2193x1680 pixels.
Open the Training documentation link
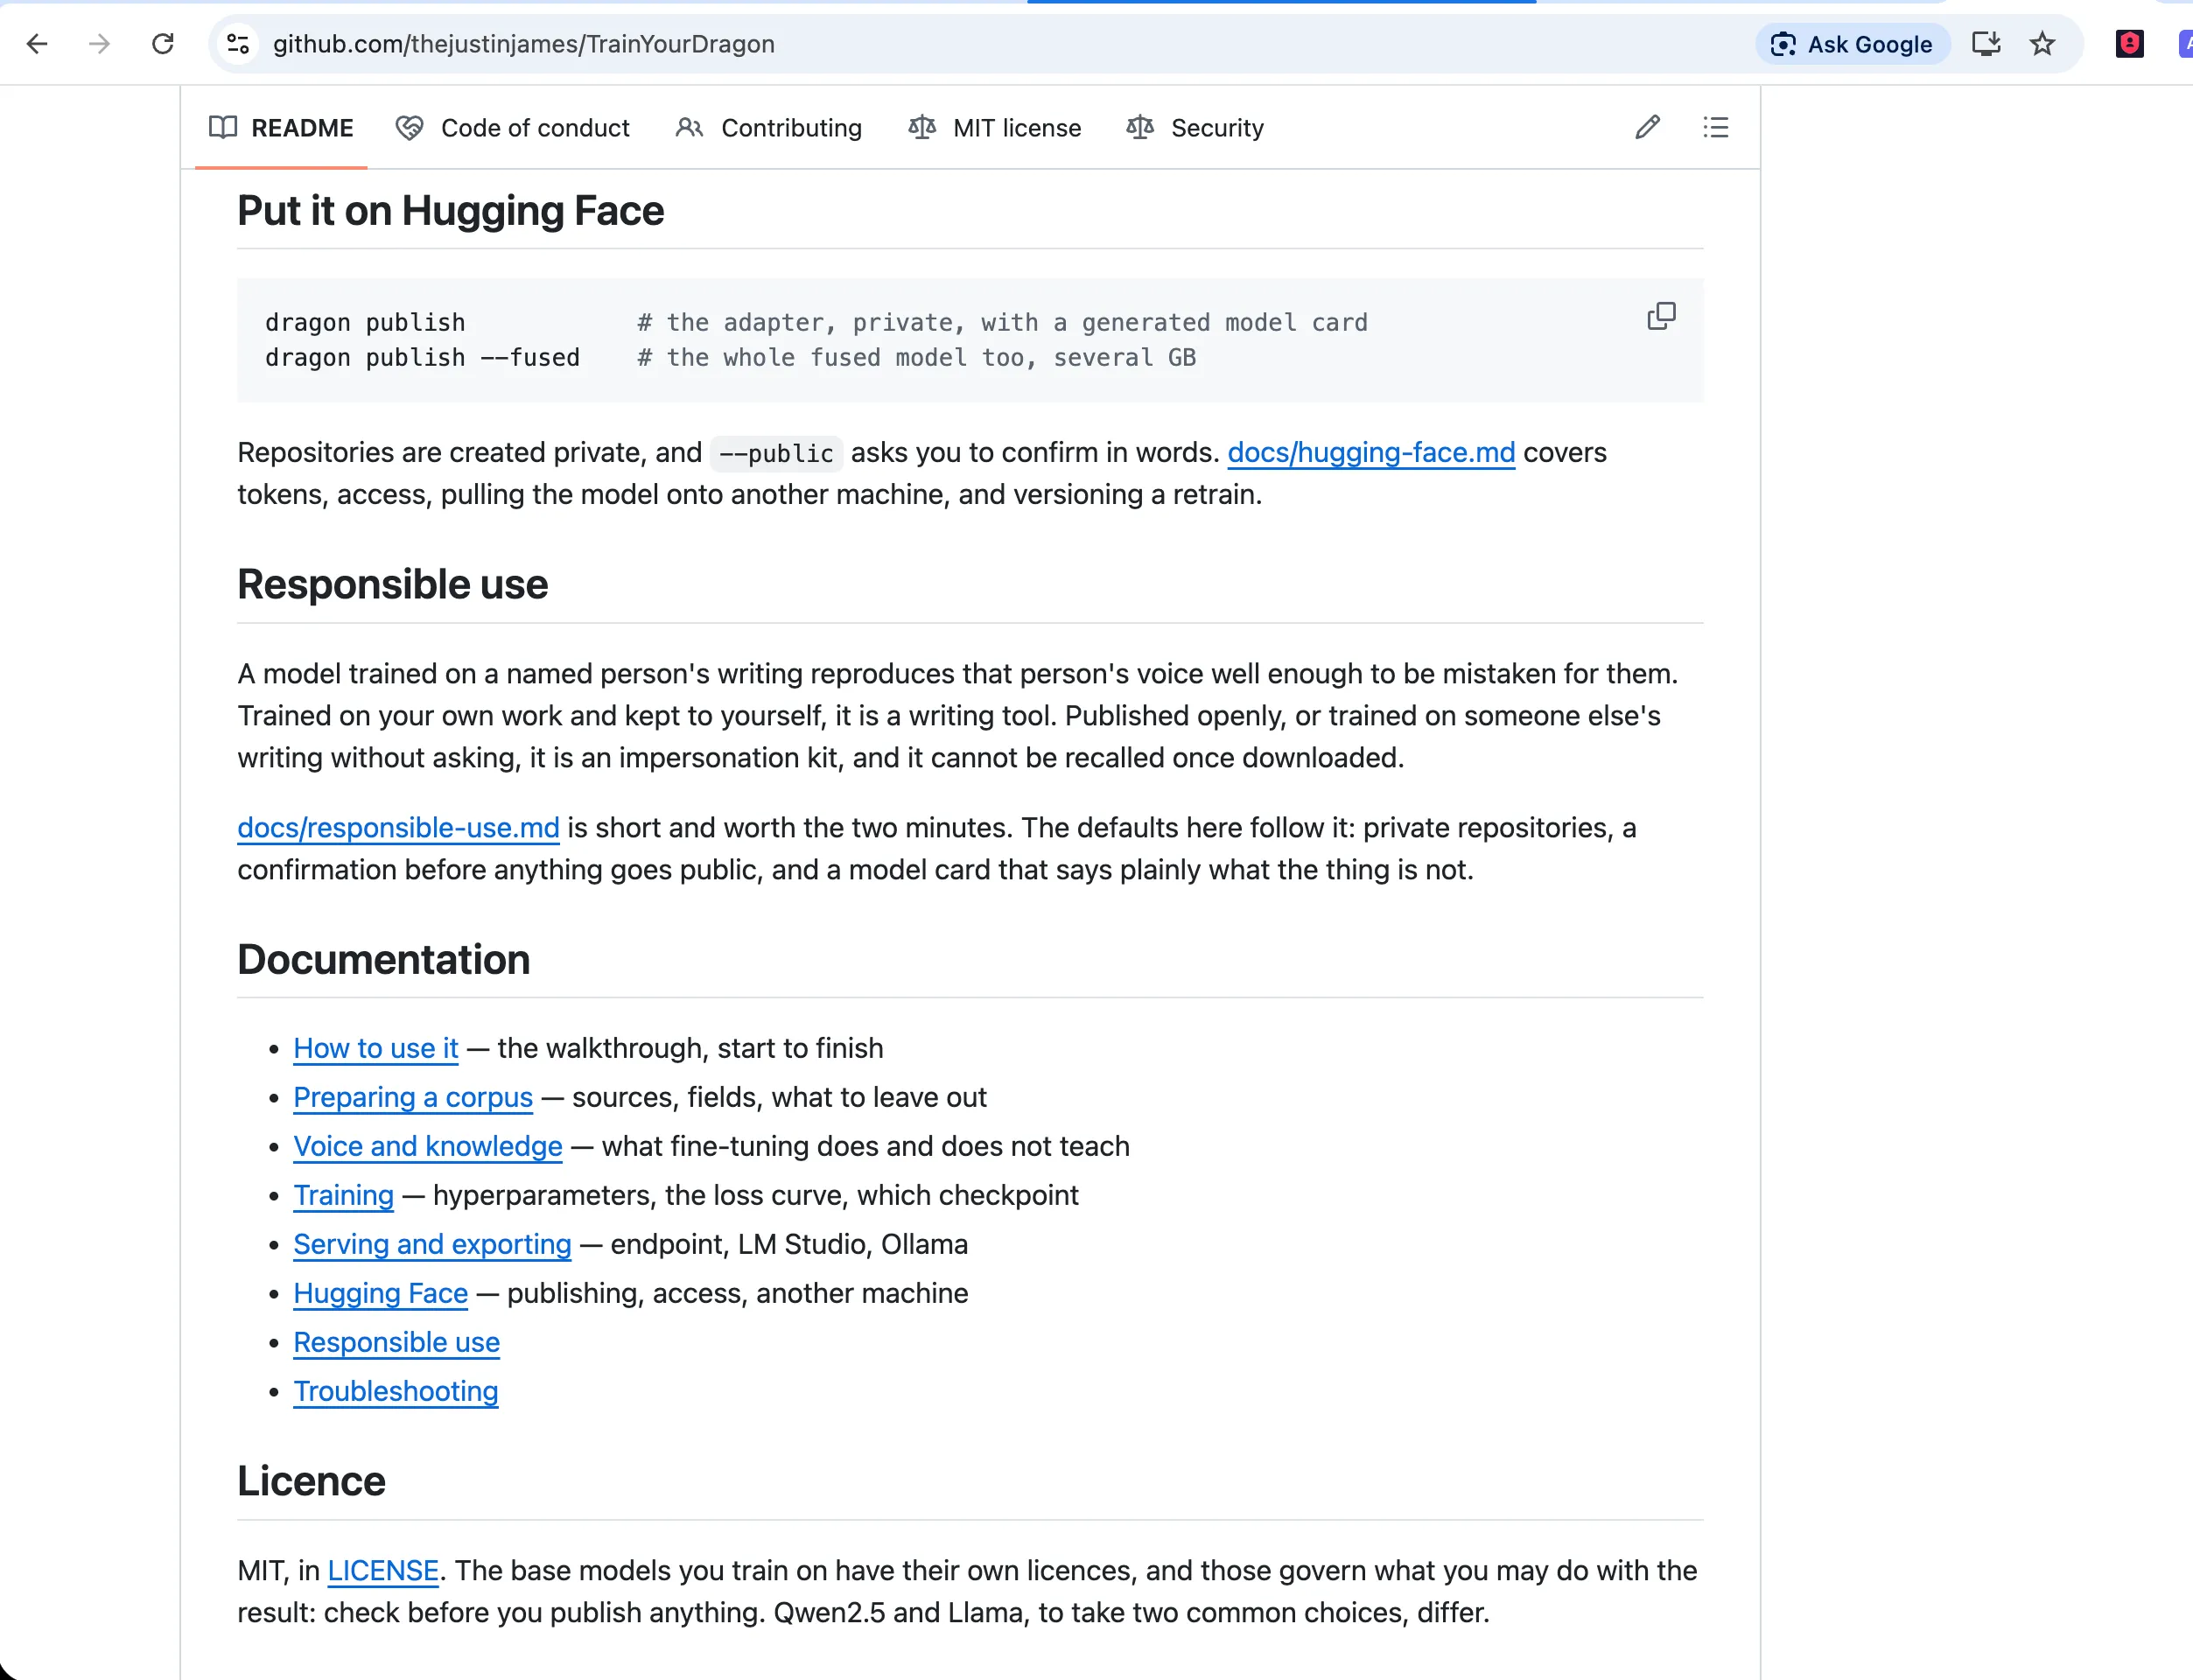click(x=344, y=1195)
